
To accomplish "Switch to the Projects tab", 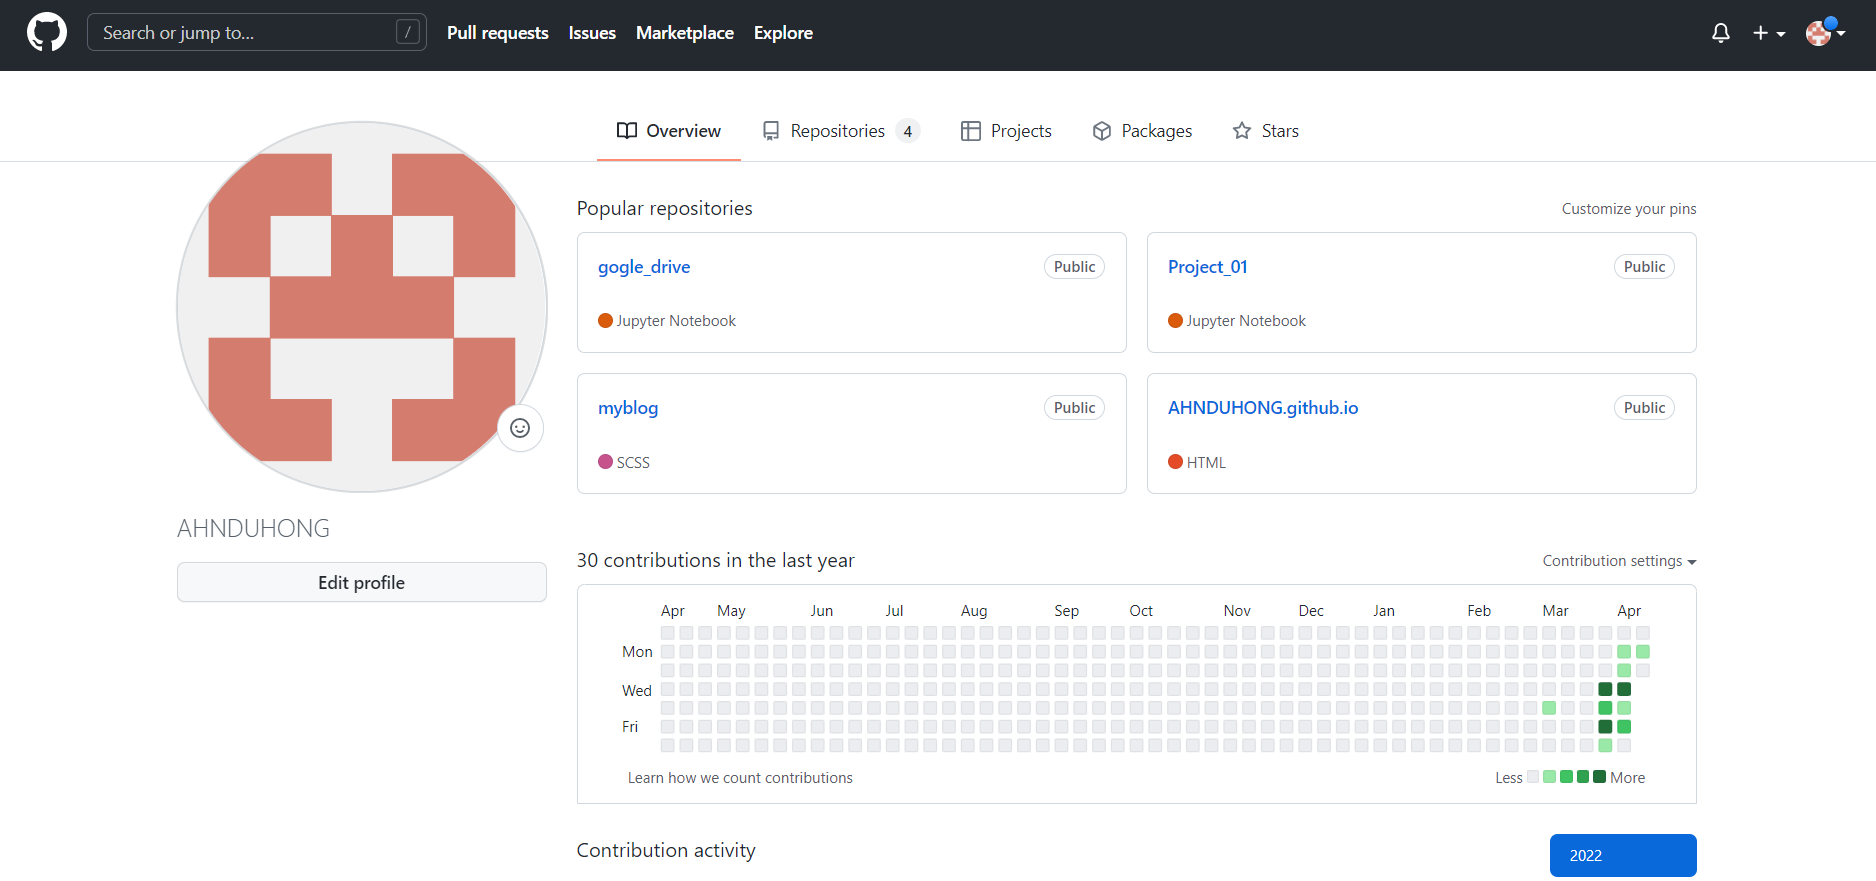I will [x=1006, y=131].
